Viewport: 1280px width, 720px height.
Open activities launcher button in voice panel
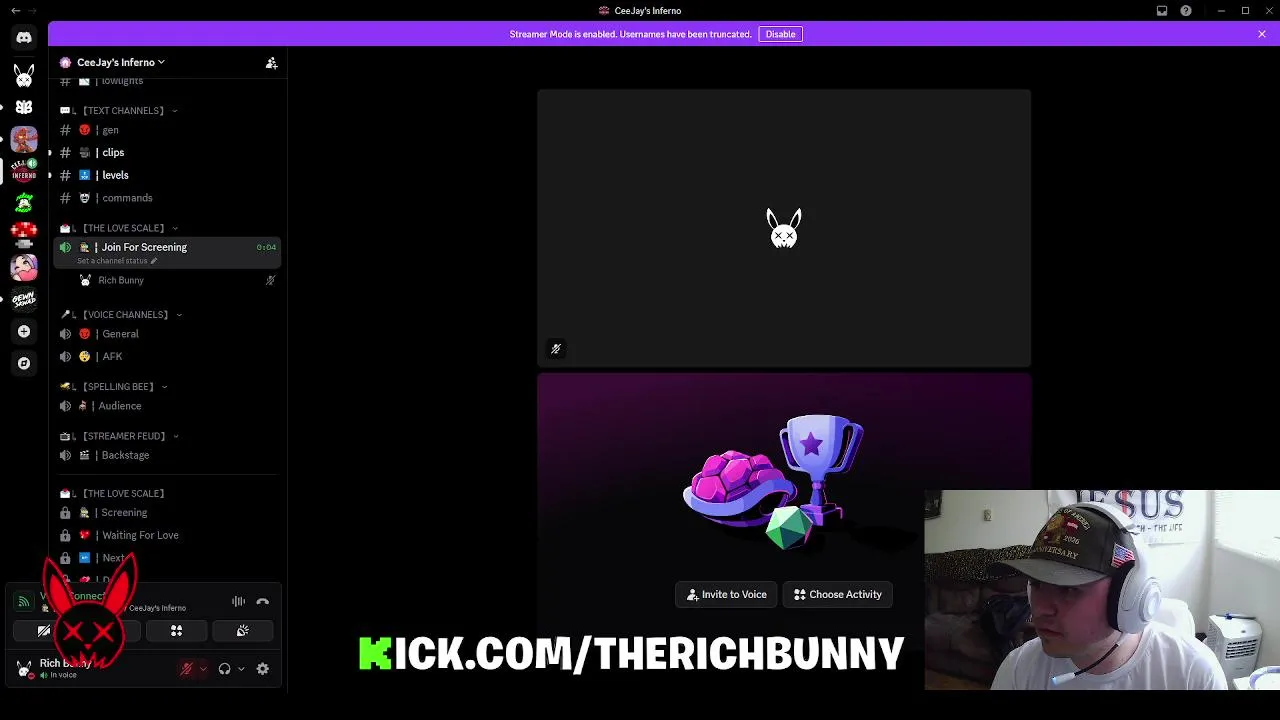(176, 631)
